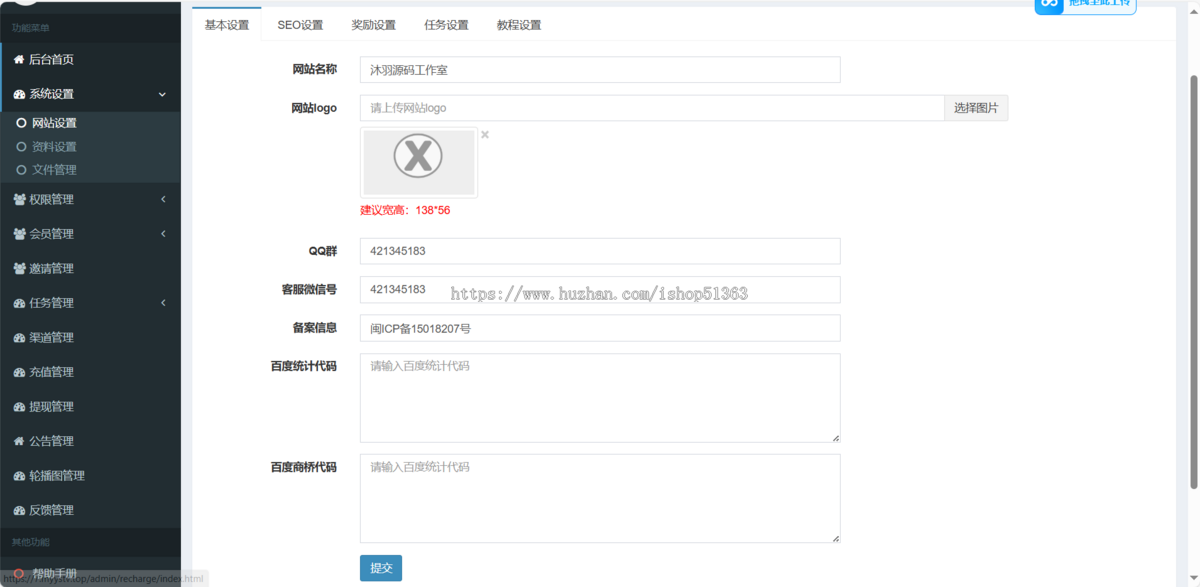Submit the form with 提交 button
The width and height of the screenshot is (1200, 587).
381,568
